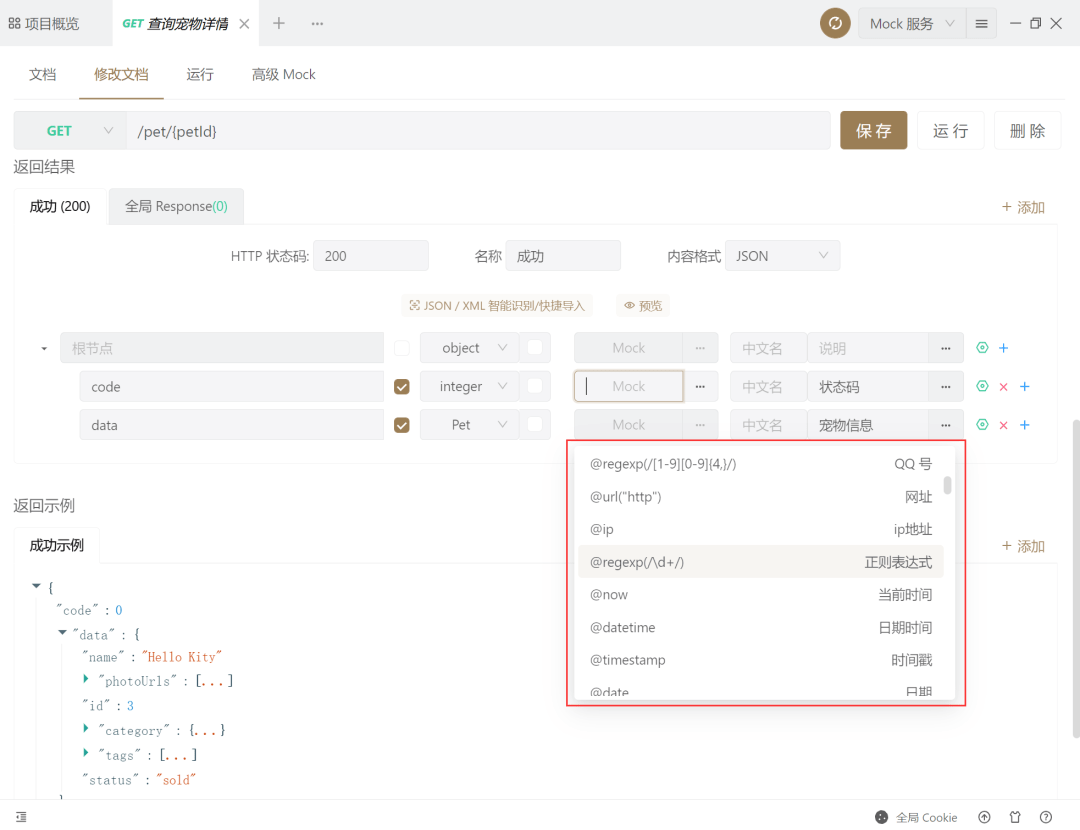
Task: Click the upload arrow icon in the status bar
Action: tap(984, 817)
